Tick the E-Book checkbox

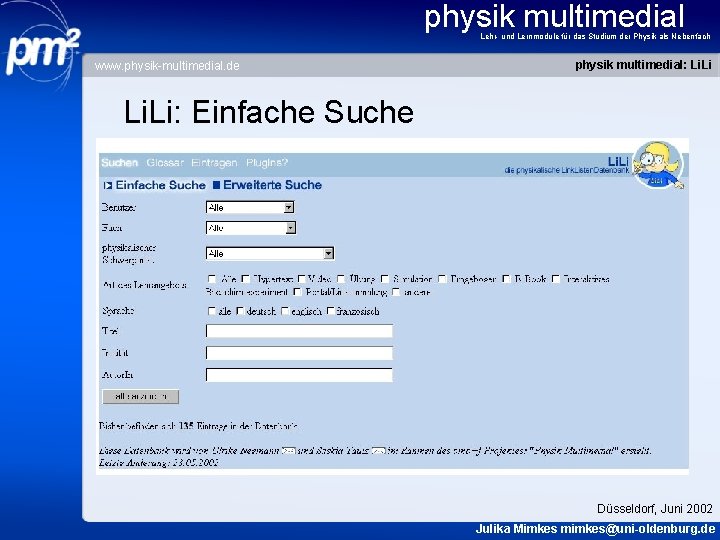point(506,279)
